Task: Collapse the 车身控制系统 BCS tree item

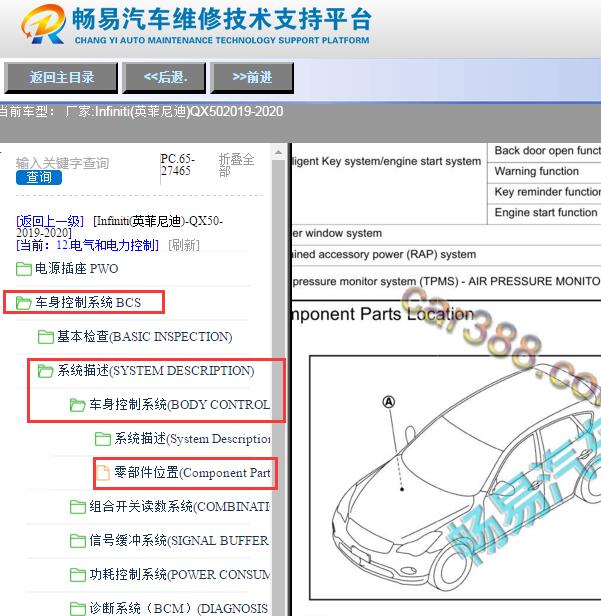Action: (x=88, y=302)
